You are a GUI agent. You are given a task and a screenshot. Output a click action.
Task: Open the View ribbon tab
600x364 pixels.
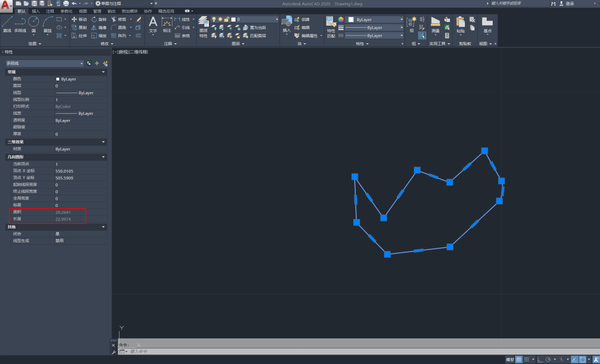[x=83, y=11]
